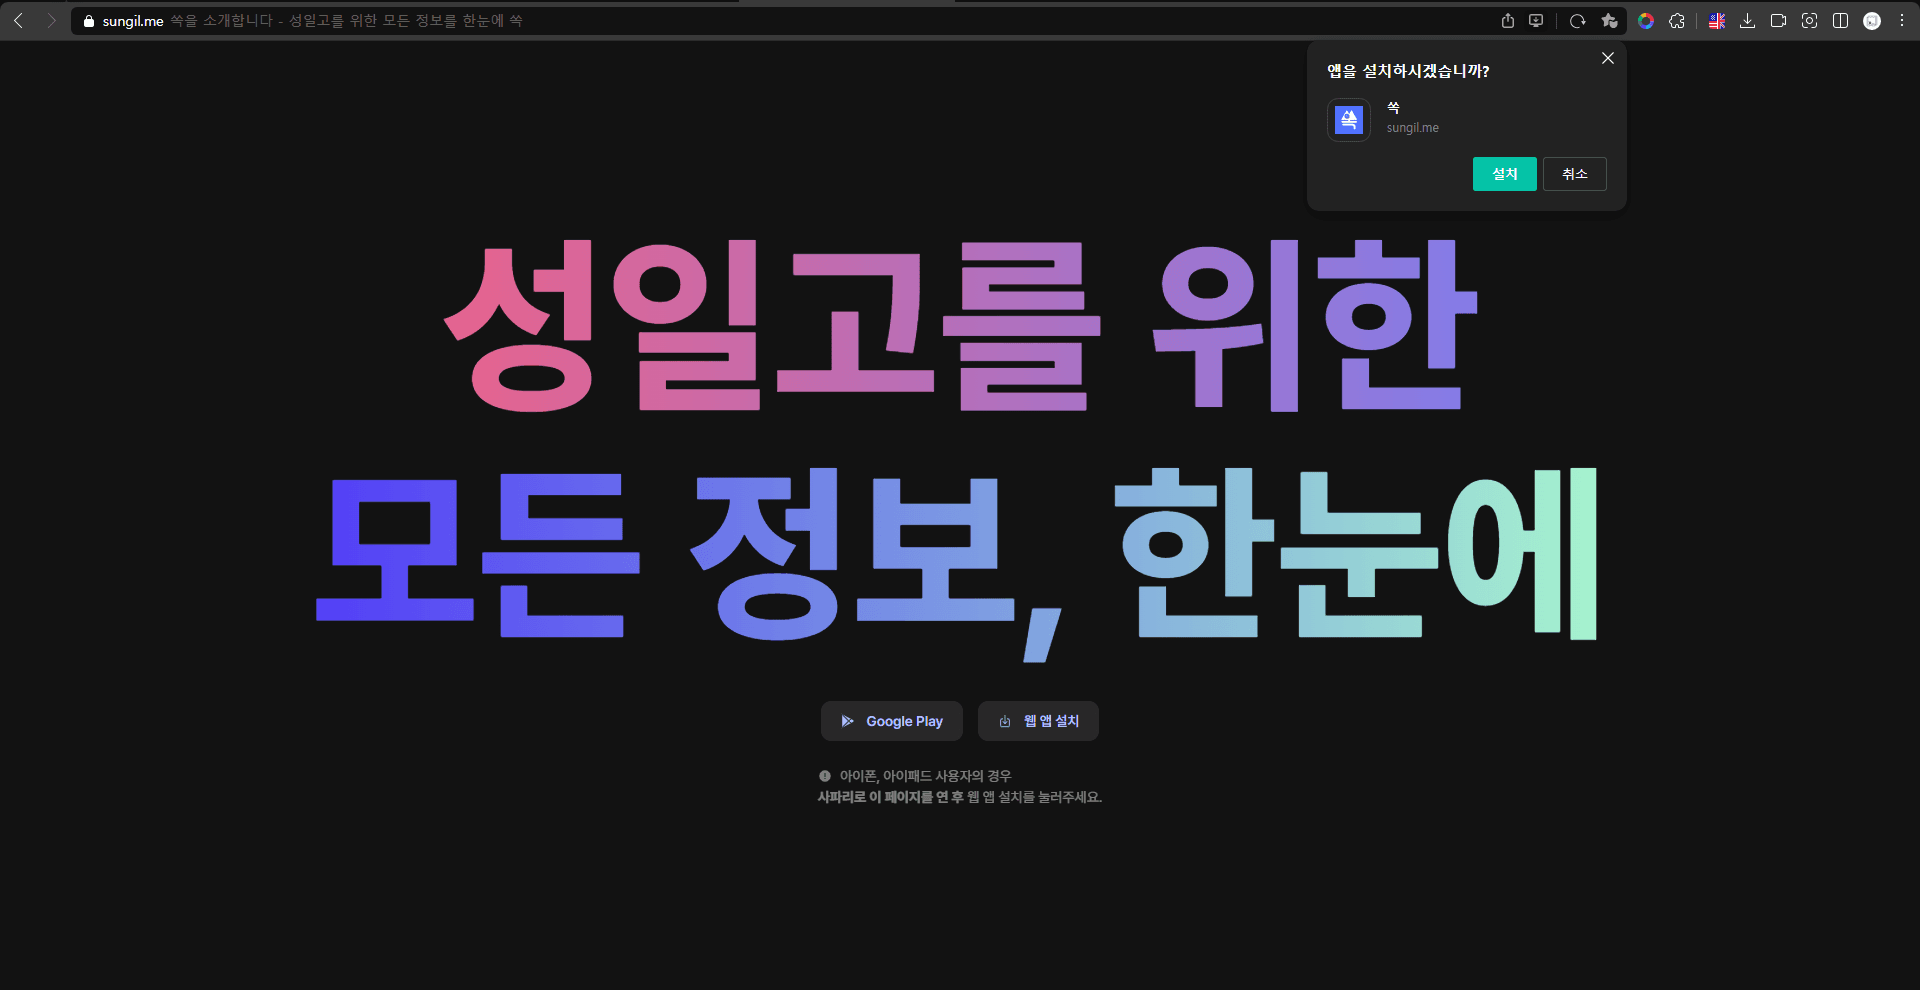Click the lock icon beside sungil.me
The width and height of the screenshot is (1920, 990).
[x=88, y=21]
